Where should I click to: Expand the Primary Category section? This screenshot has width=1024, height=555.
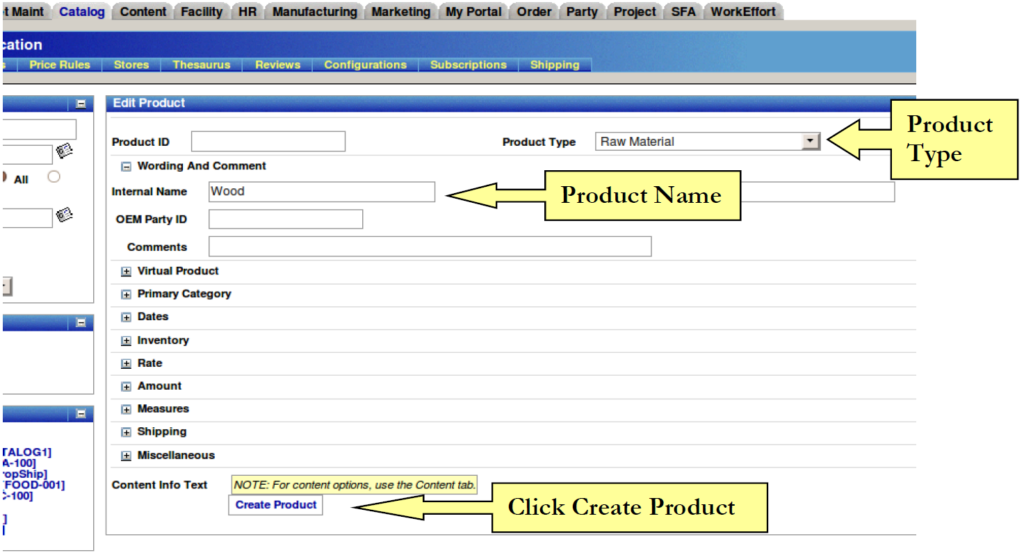127,294
